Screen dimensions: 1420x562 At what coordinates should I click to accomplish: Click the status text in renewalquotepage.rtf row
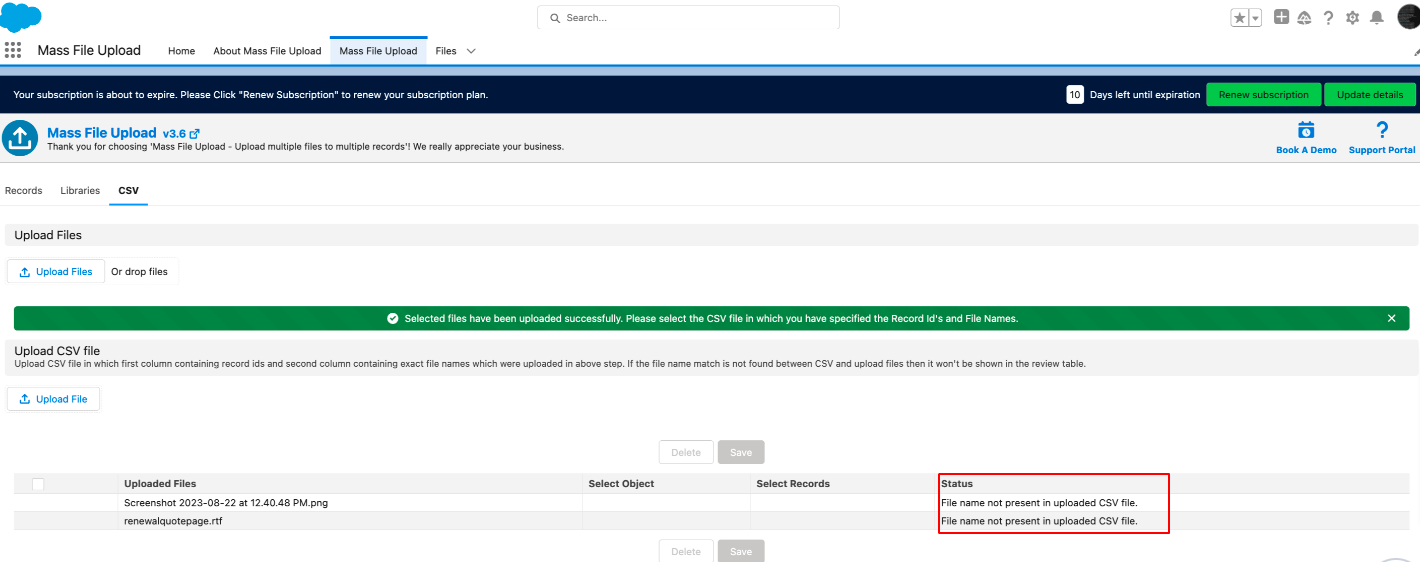pyautogui.click(x=1039, y=521)
